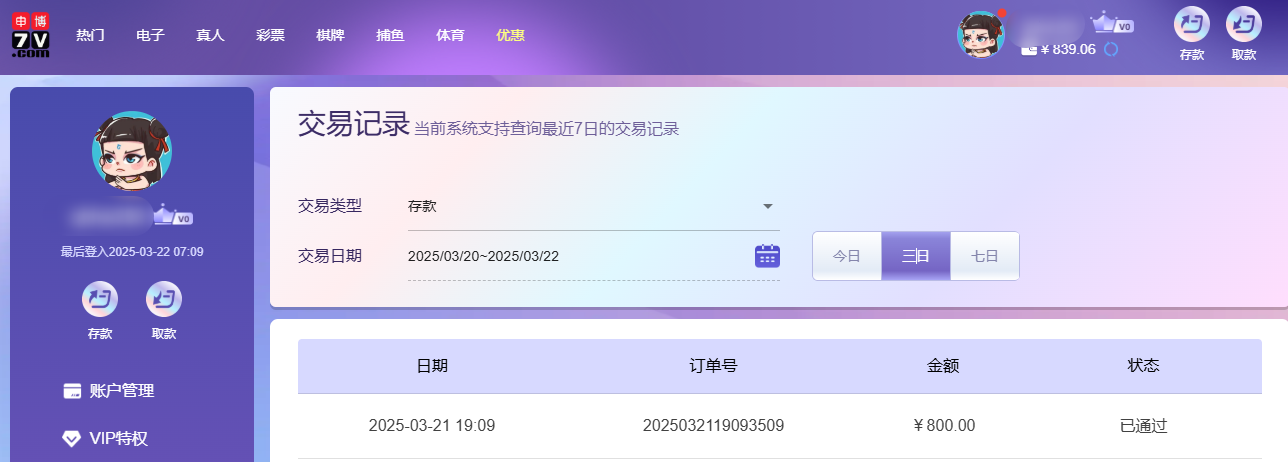Open the calendar date picker icon
The image size is (1288, 462).
767,256
